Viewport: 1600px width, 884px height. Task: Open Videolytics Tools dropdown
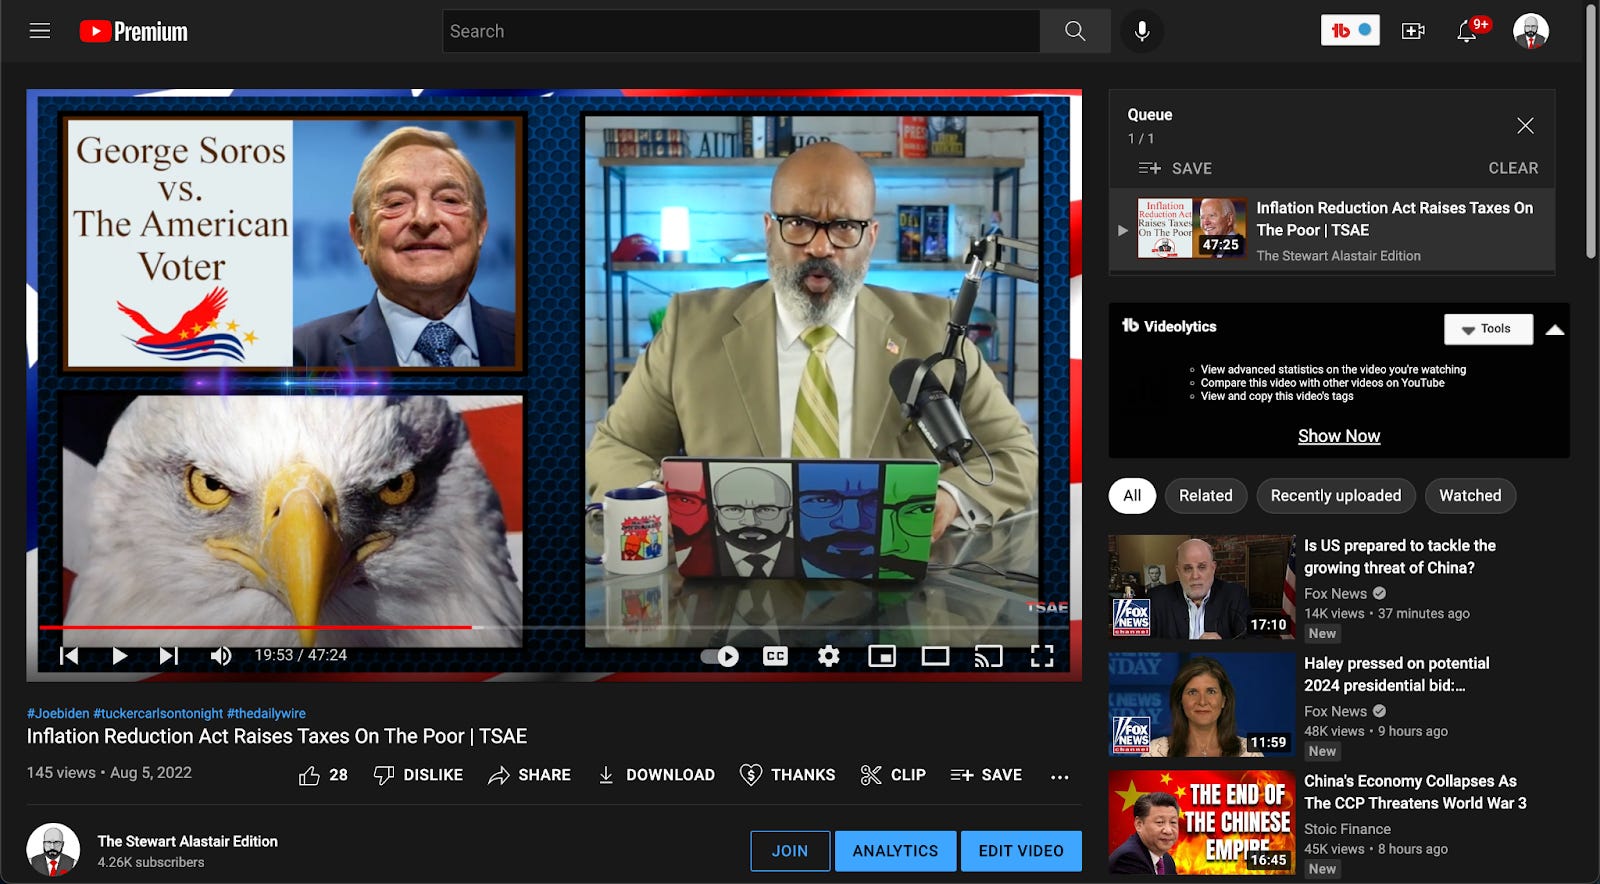[x=1488, y=329]
